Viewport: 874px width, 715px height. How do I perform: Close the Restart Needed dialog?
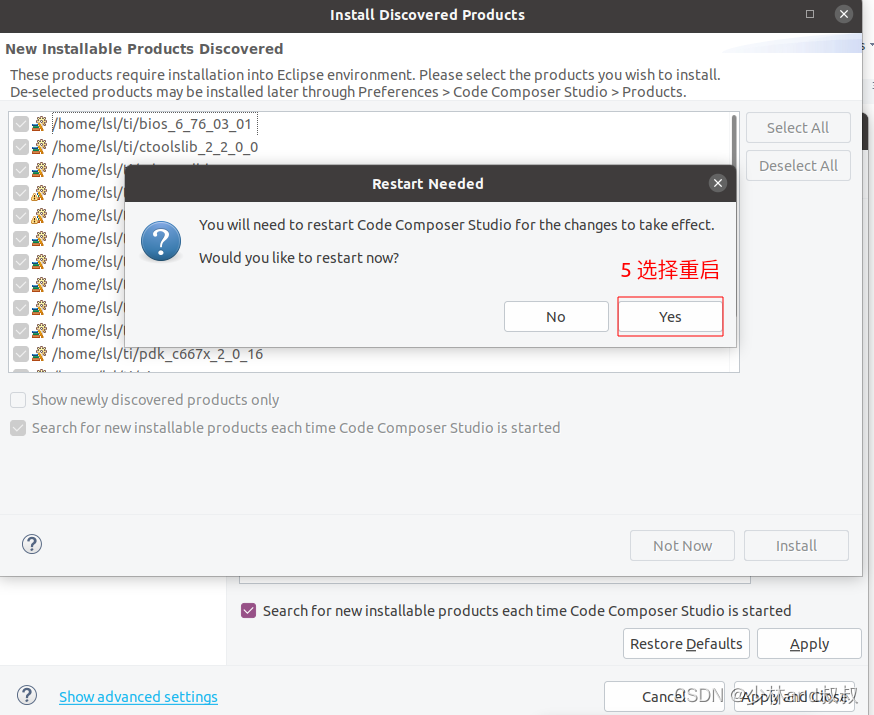(717, 183)
